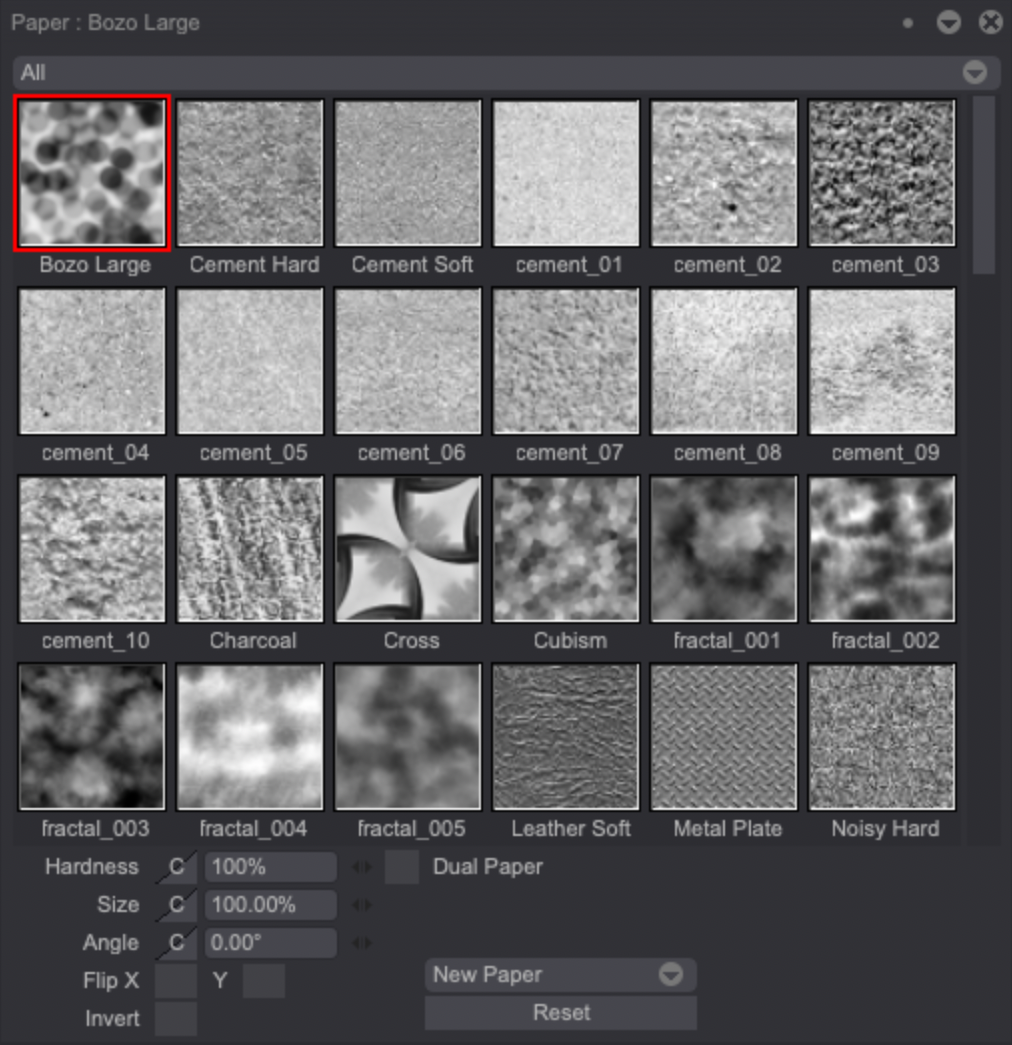Open the panel options menu arrow
This screenshot has height=1045, width=1012.
pyautogui.click(x=948, y=22)
